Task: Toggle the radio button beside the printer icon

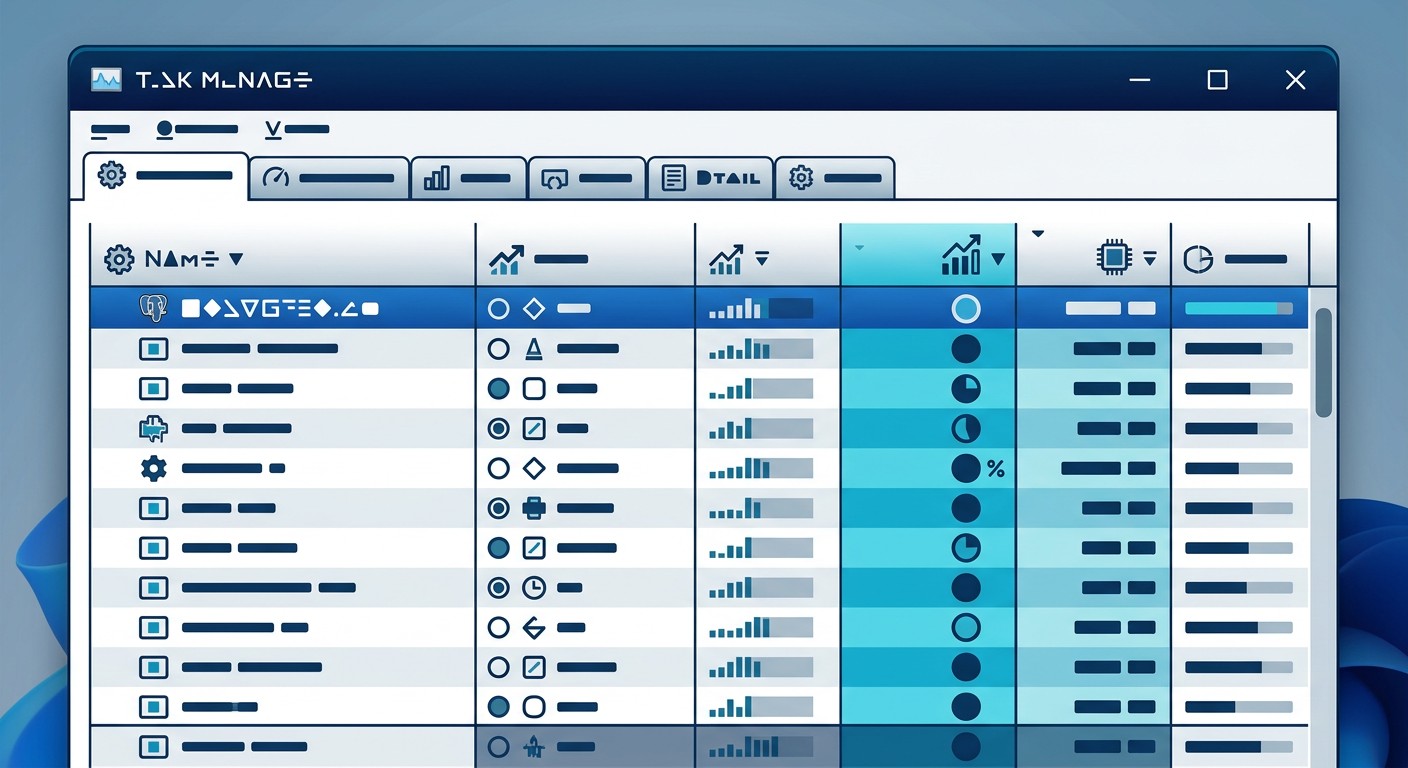Action: tap(498, 508)
